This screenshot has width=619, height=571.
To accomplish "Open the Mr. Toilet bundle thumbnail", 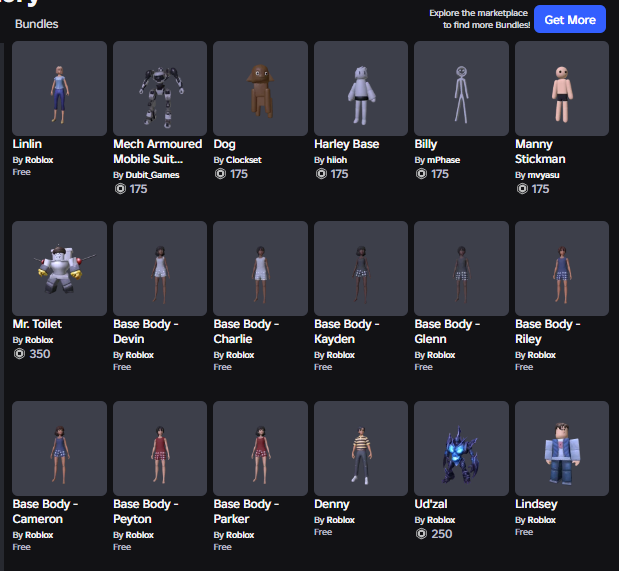I will pyautogui.click(x=60, y=269).
